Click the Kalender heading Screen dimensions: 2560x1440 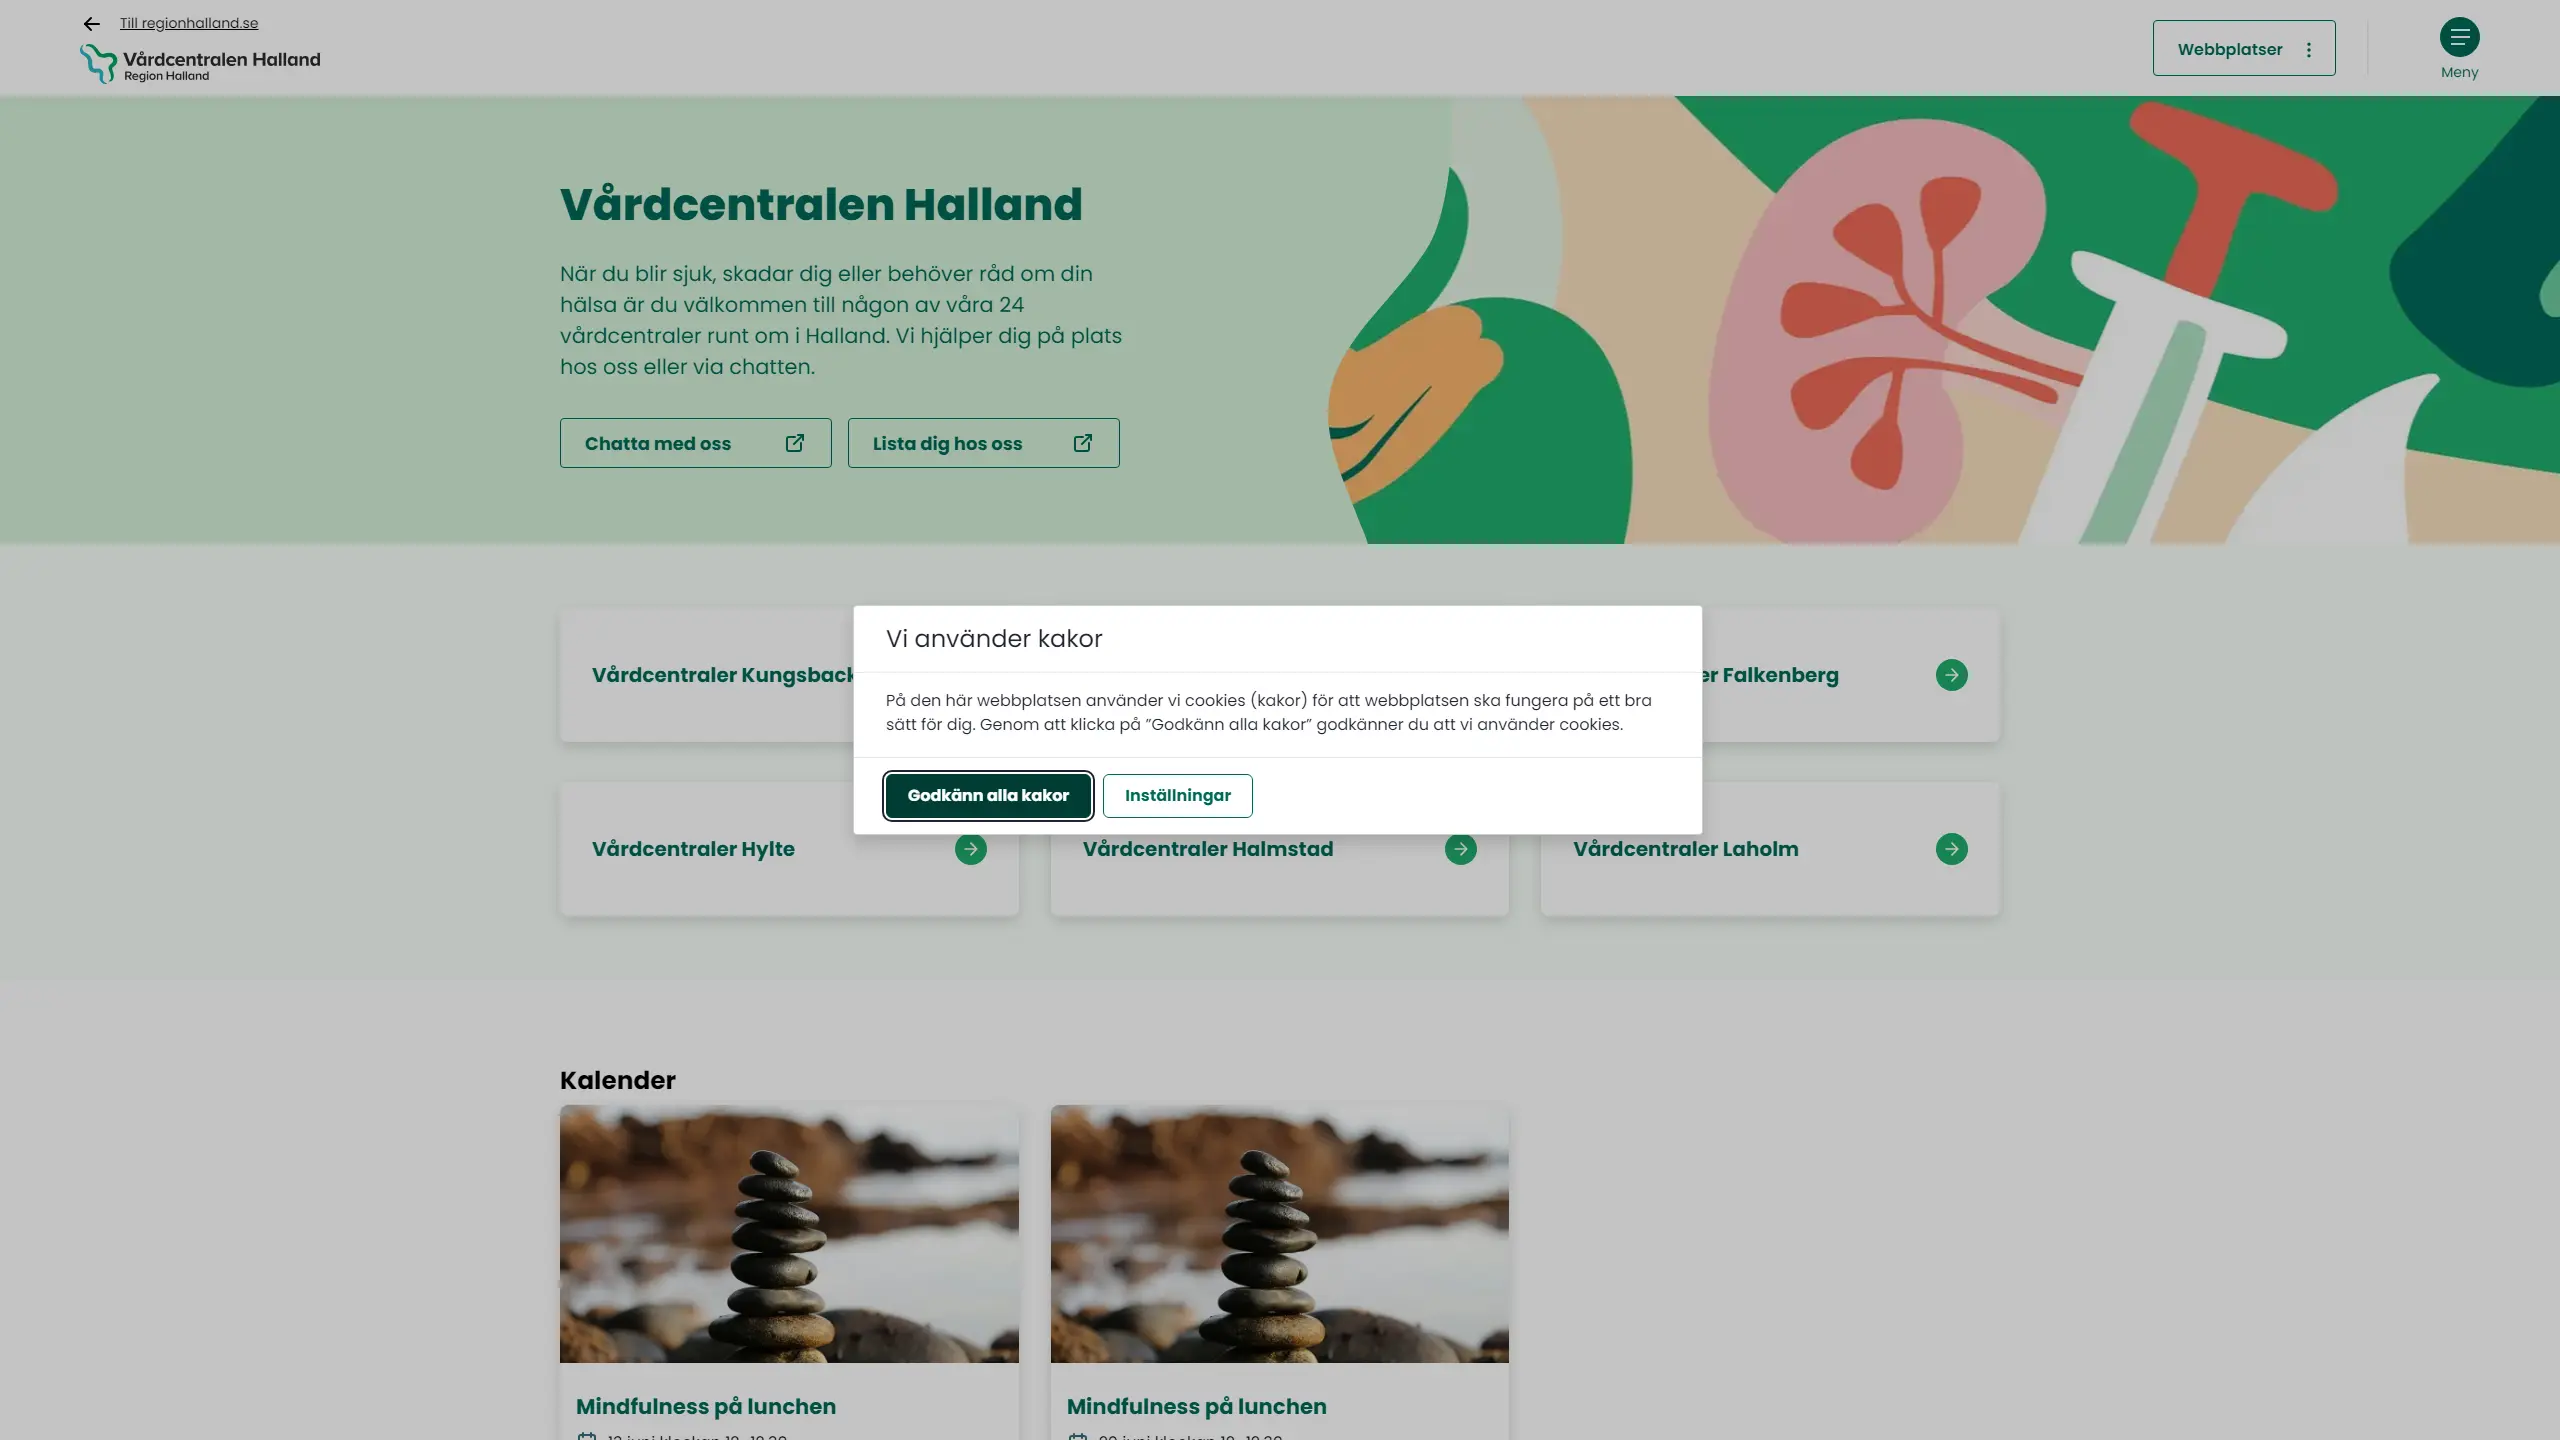(x=618, y=1080)
